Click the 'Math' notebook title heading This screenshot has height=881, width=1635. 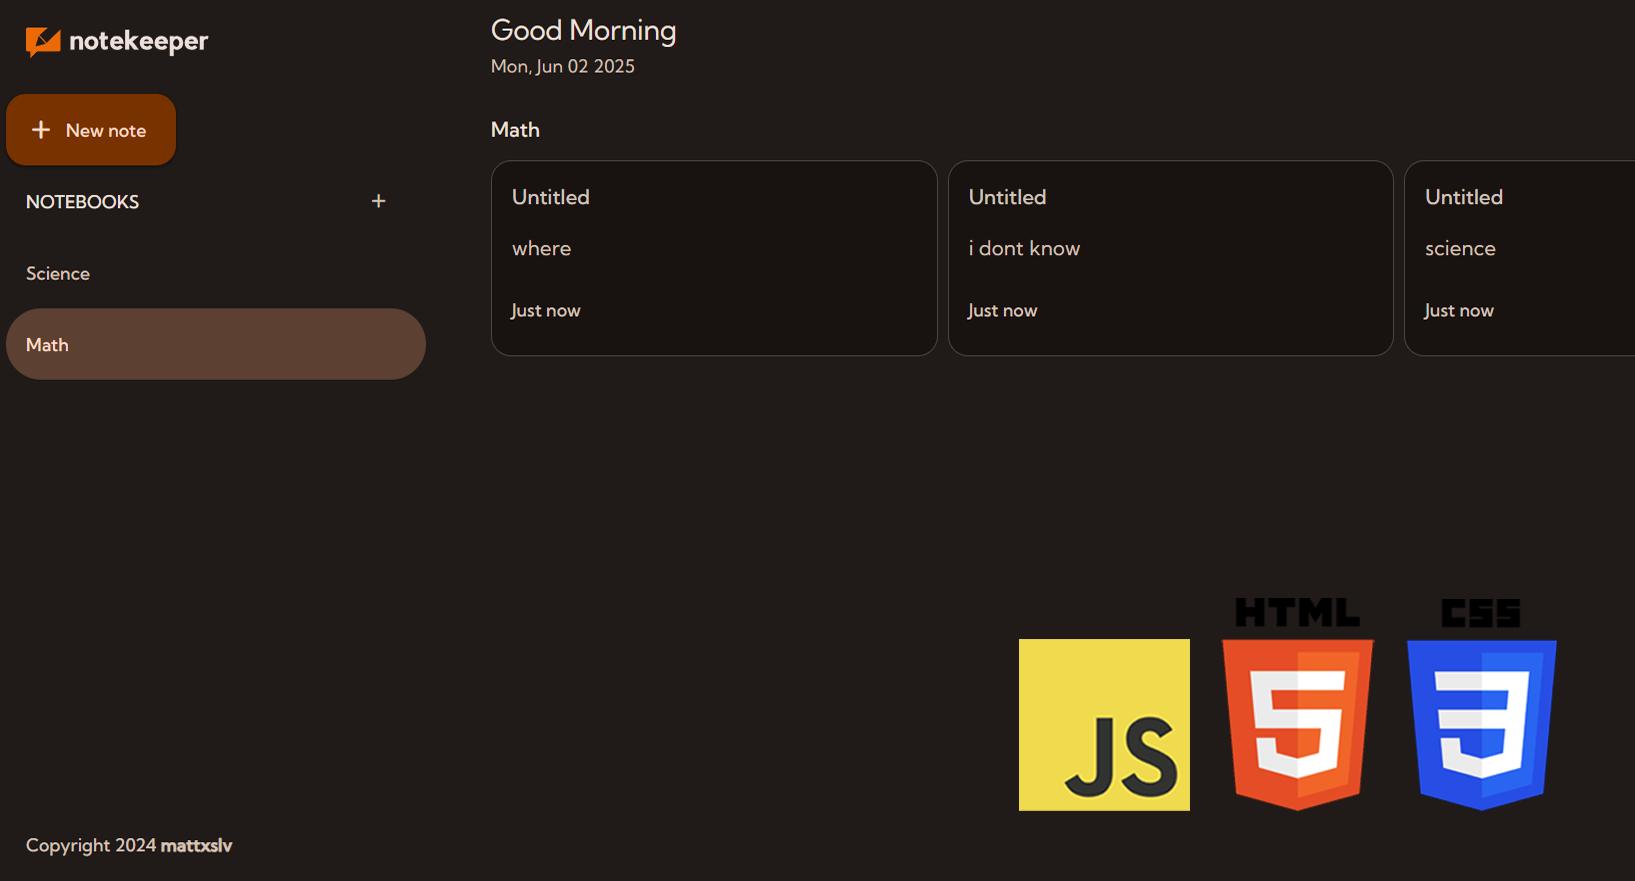(x=516, y=130)
